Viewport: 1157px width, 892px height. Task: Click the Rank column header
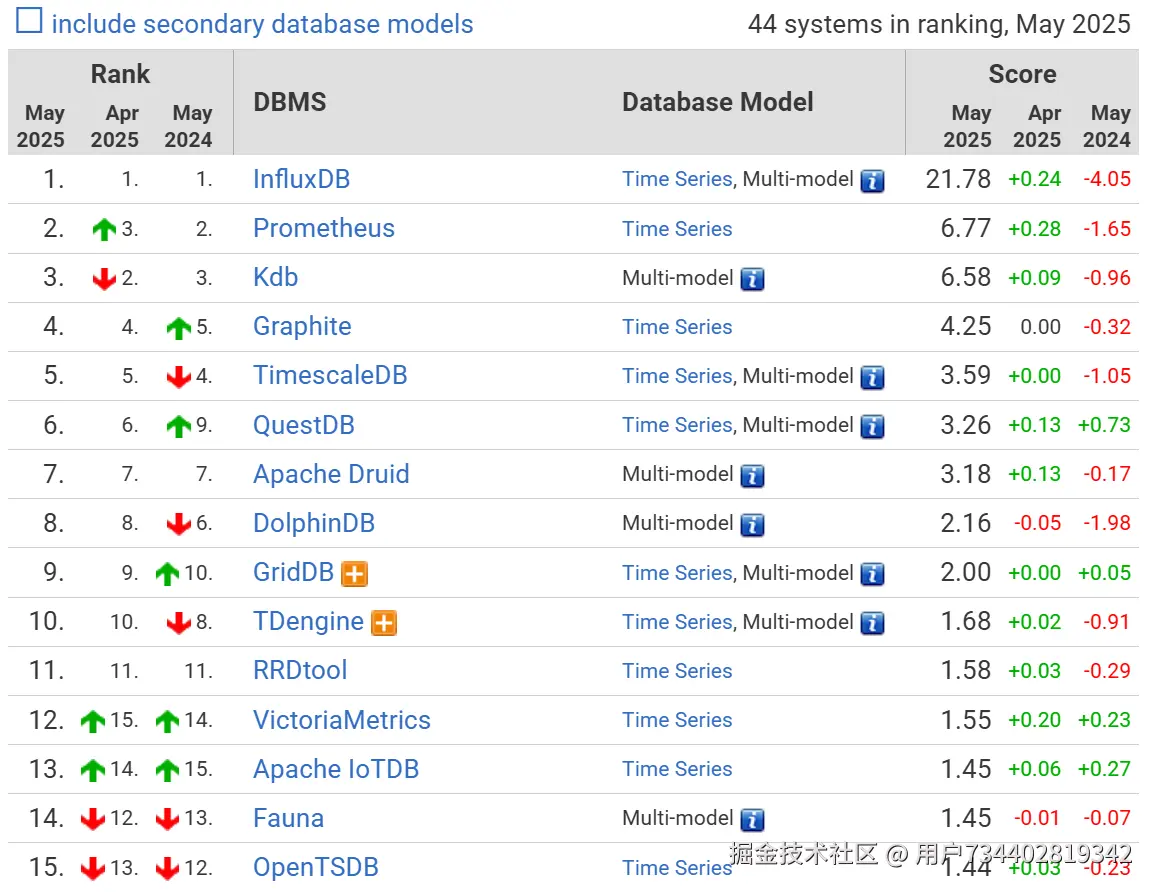(x=120, y=74)
